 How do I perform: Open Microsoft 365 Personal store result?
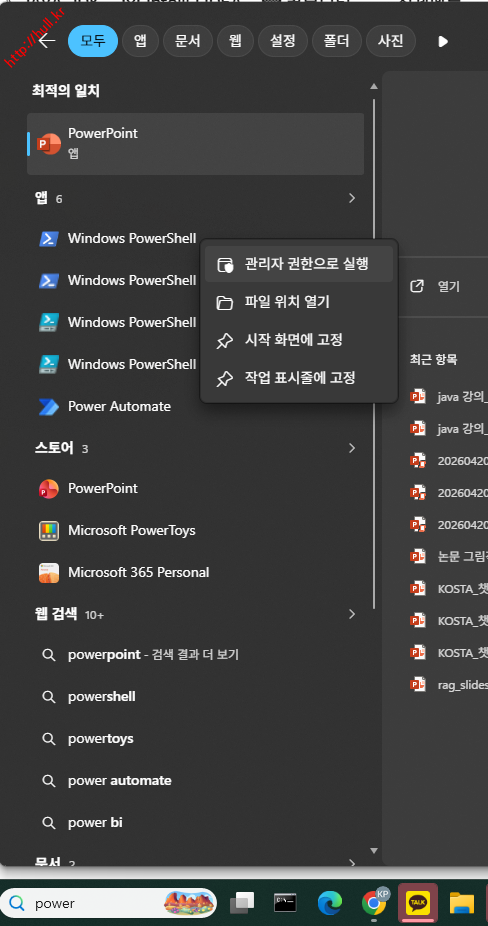point(195,572)
